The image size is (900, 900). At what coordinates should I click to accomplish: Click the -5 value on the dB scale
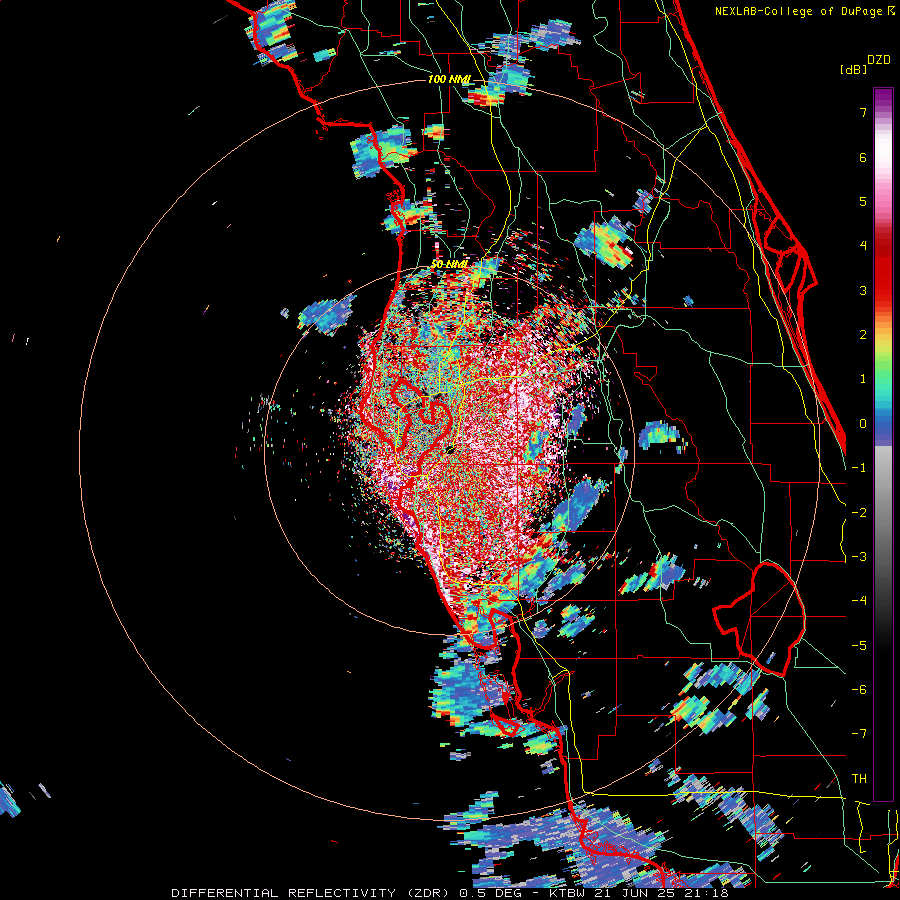tap(859, 646)
